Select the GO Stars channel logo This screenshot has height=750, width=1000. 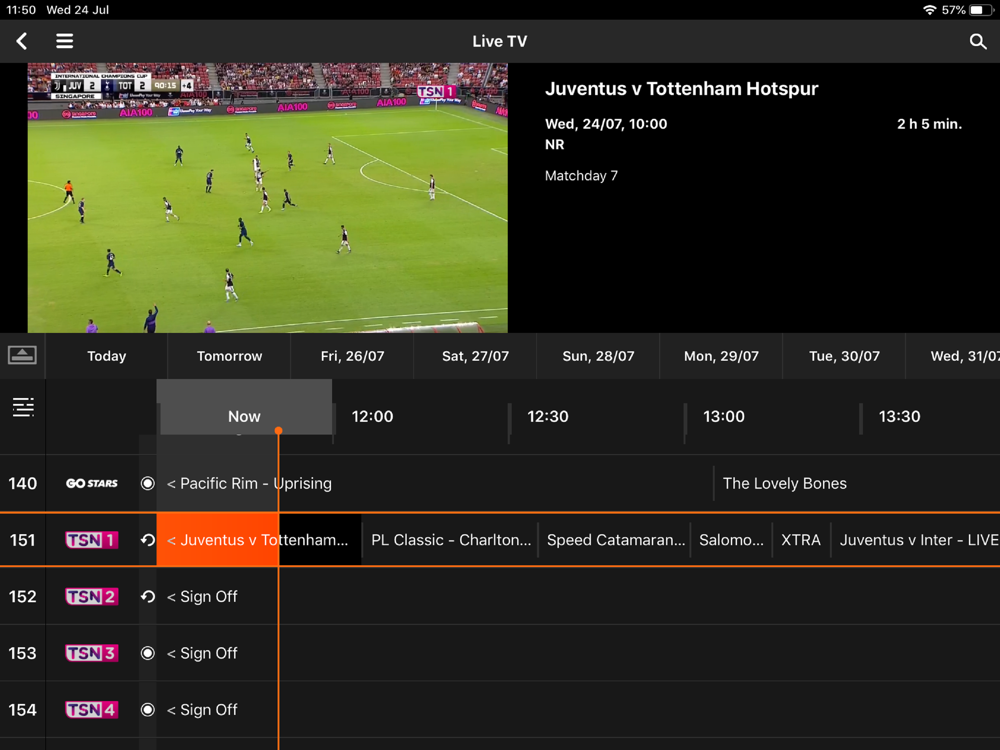pos(92,483)
